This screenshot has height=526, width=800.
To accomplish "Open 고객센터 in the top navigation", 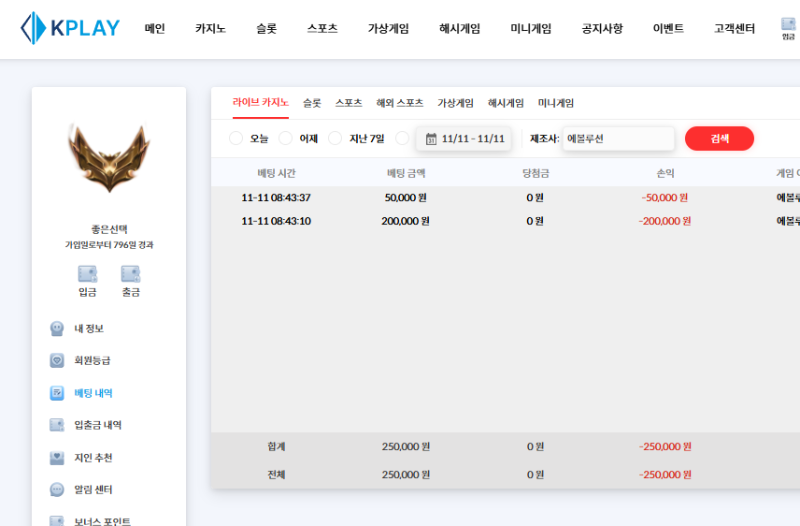I will [x=734, y=29].
